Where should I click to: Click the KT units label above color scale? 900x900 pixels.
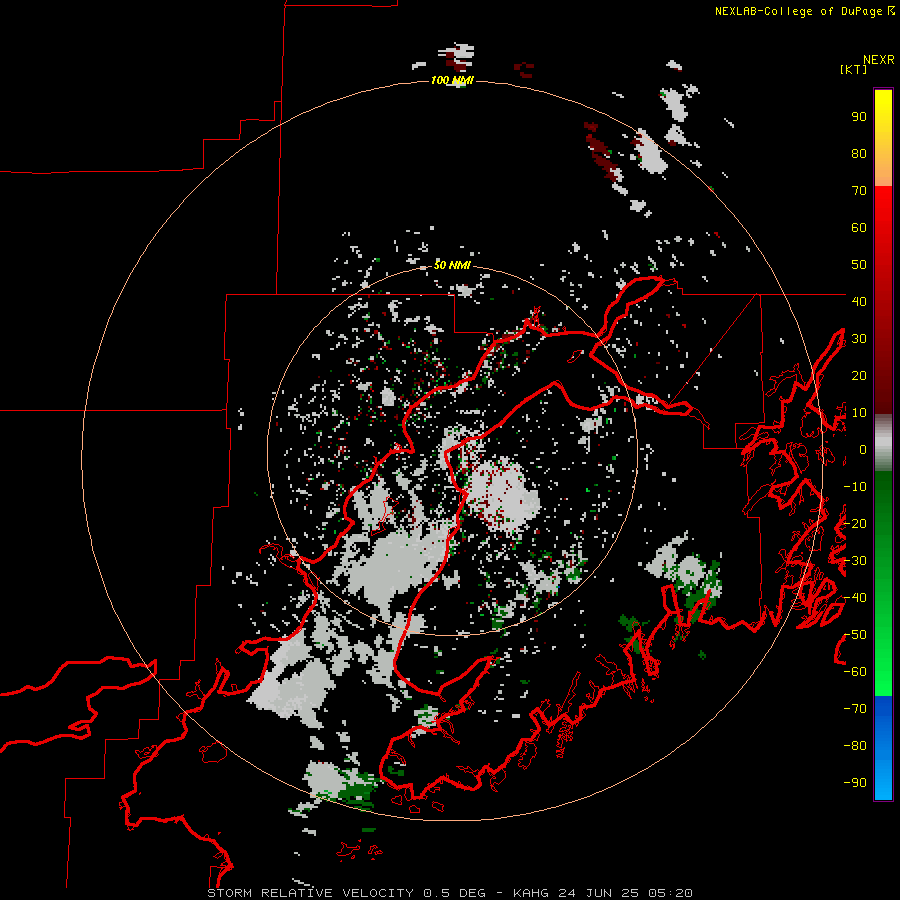854,69
